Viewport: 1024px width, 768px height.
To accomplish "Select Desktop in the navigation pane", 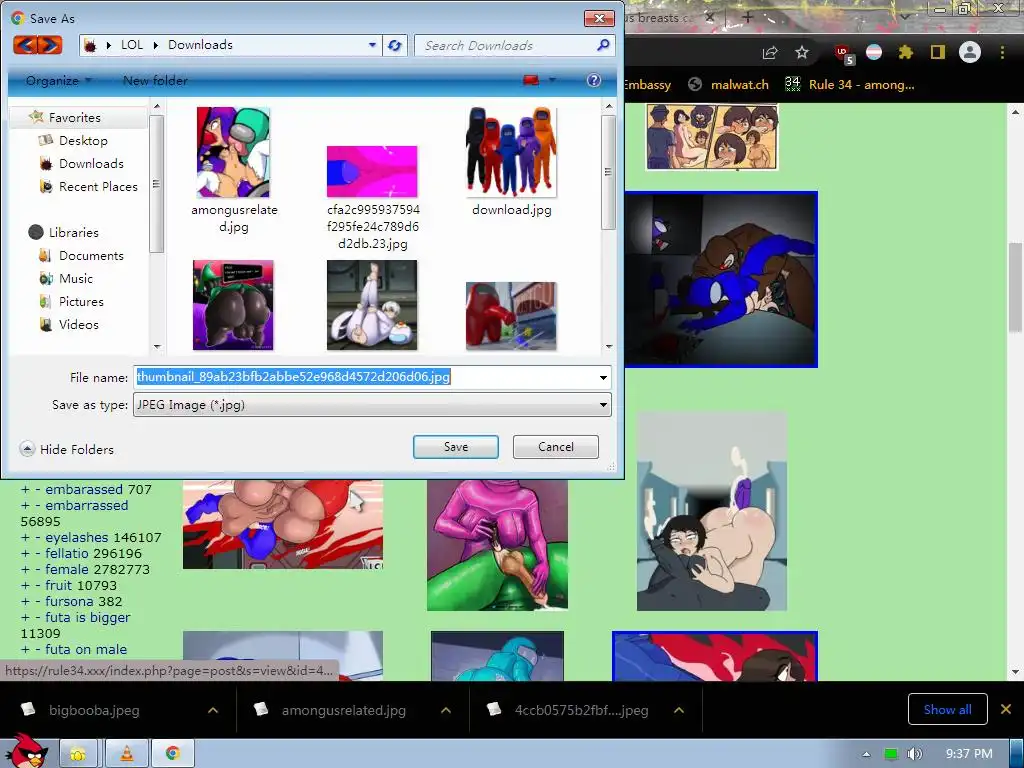I will pos(83,140).
